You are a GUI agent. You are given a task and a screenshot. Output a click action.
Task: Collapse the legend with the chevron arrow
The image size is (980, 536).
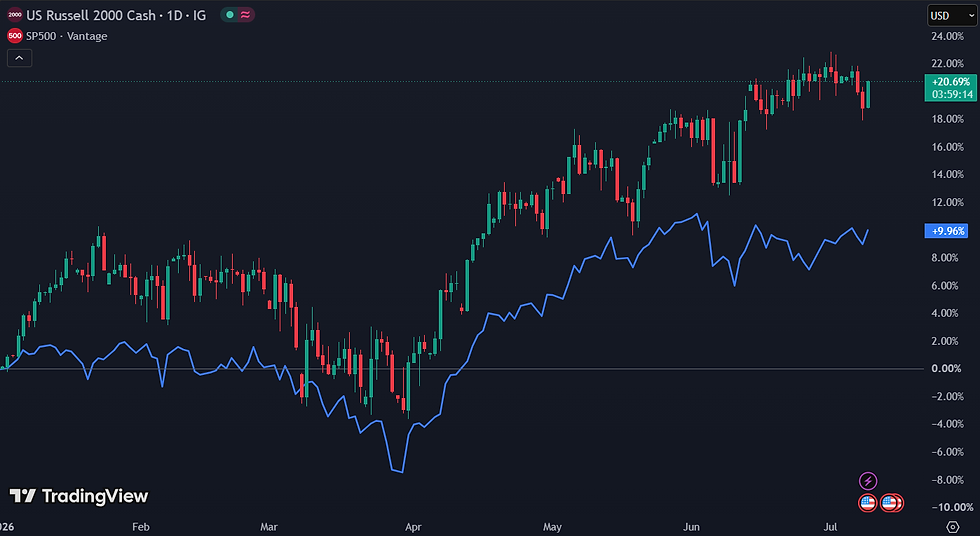[19, 58]
